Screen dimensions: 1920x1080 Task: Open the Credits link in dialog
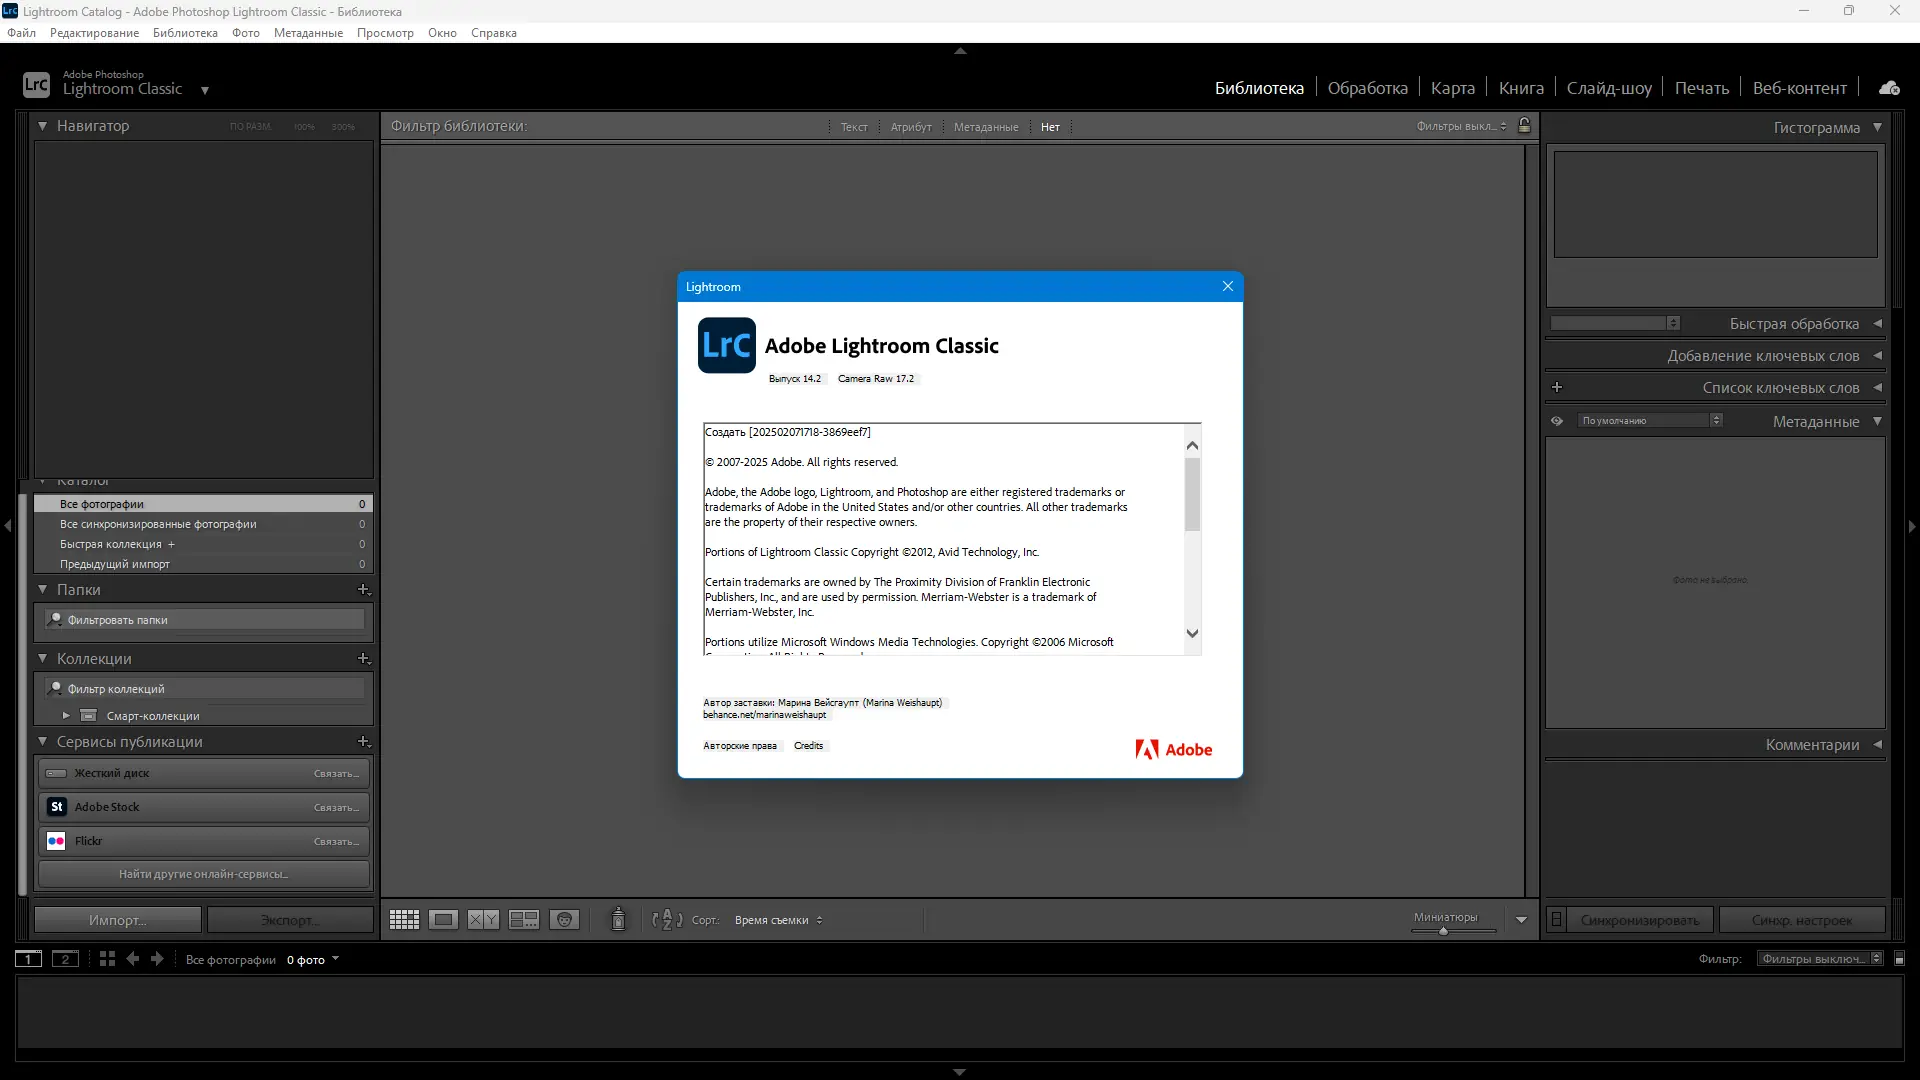tap(808, 746)
